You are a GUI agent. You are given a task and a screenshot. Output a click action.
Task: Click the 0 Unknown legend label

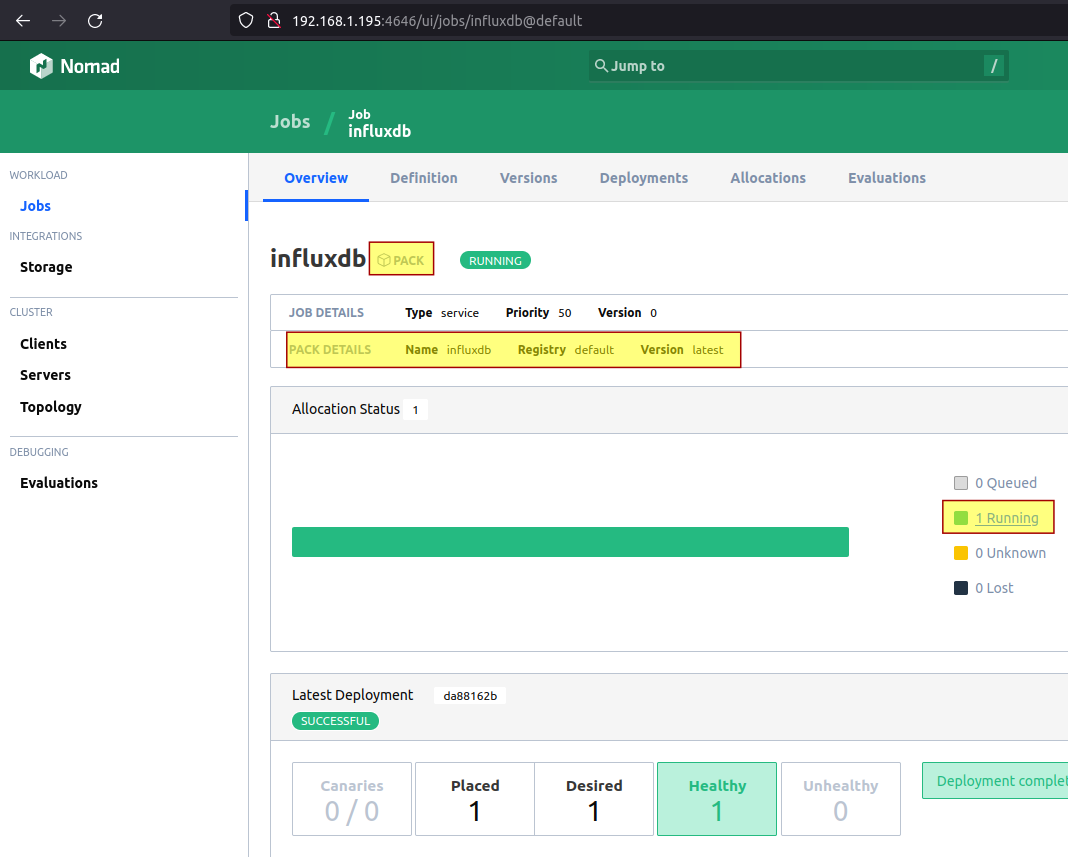[x=1011, y=553]
